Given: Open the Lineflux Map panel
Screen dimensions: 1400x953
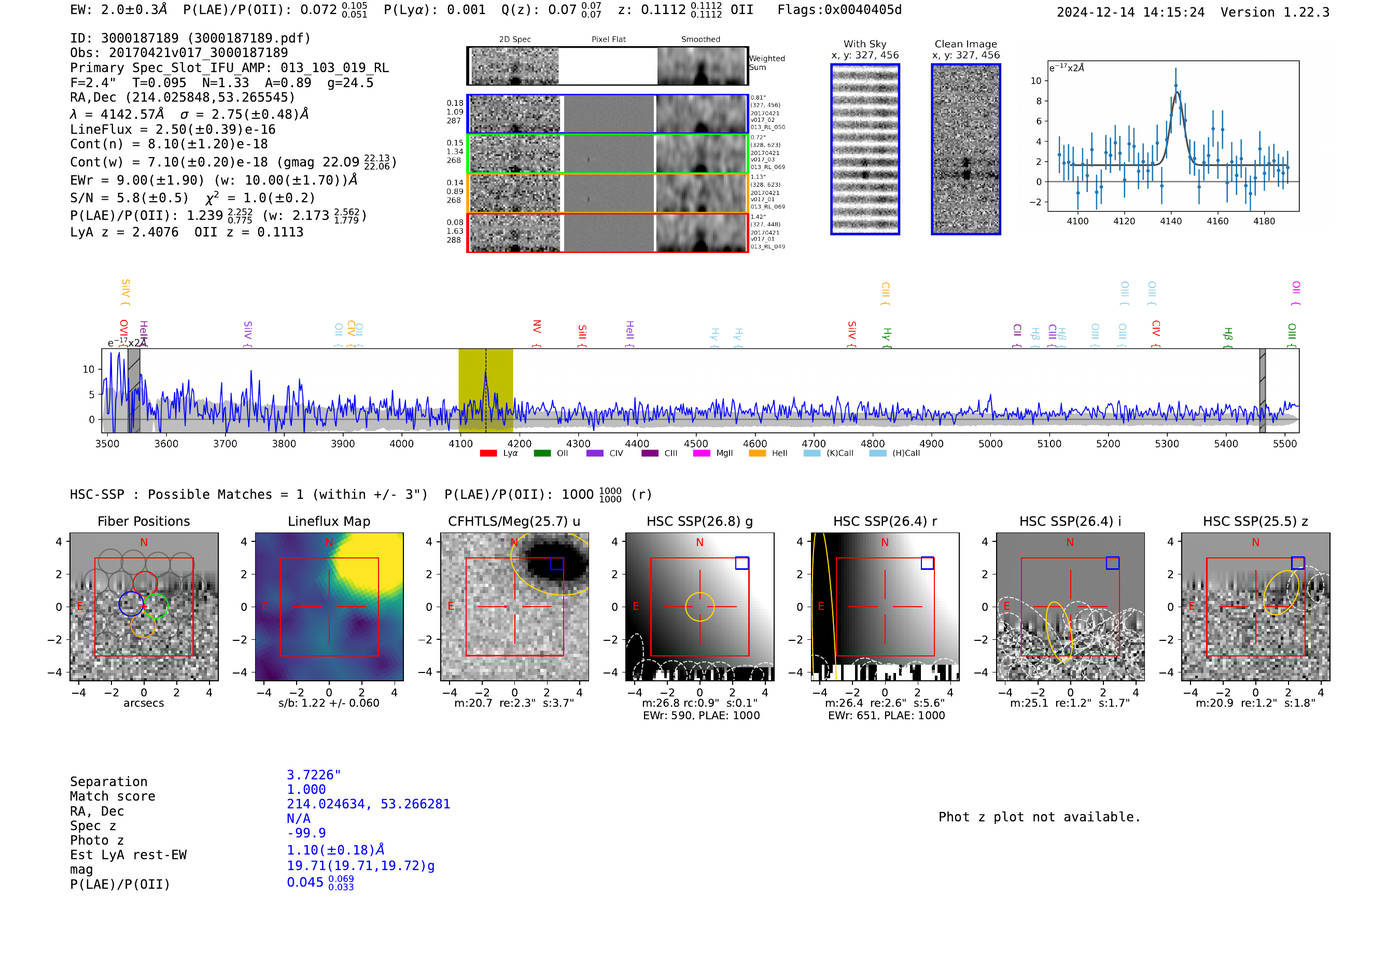Looking at the screenshot, I should [x=329, y=606].
